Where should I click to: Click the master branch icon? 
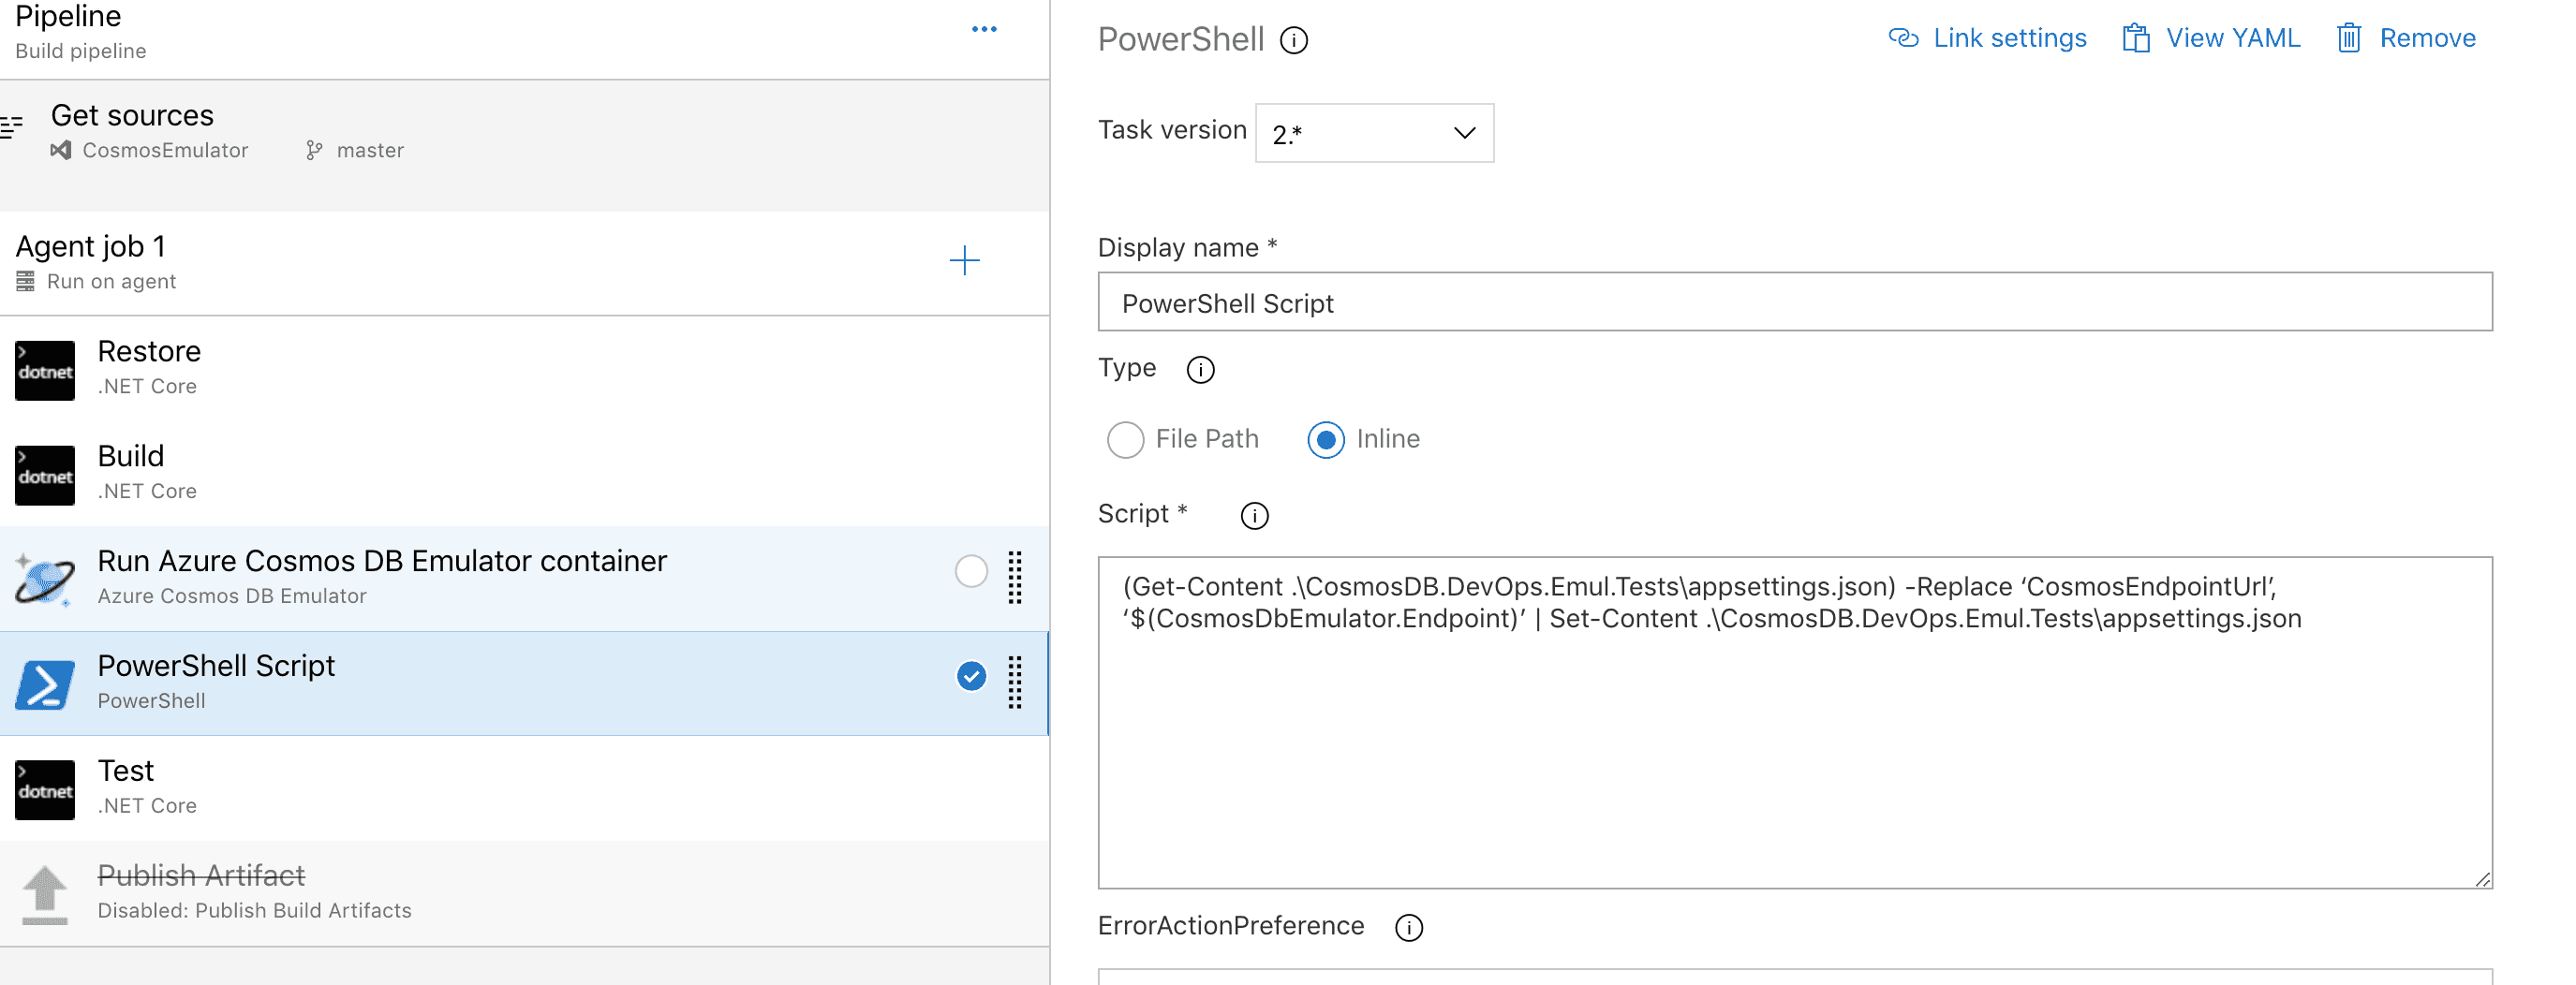coord(314,150)
